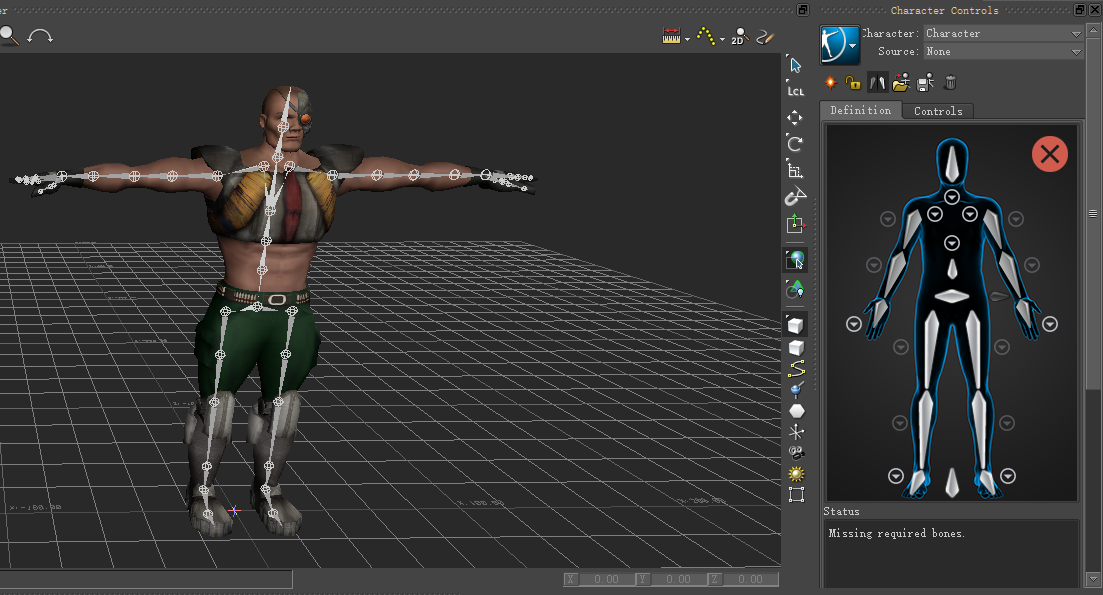The width and height of the screenshot is (1103, 595).
Task: Click the Character Controls scrollbar up arrow
Action: [1092, 32]
